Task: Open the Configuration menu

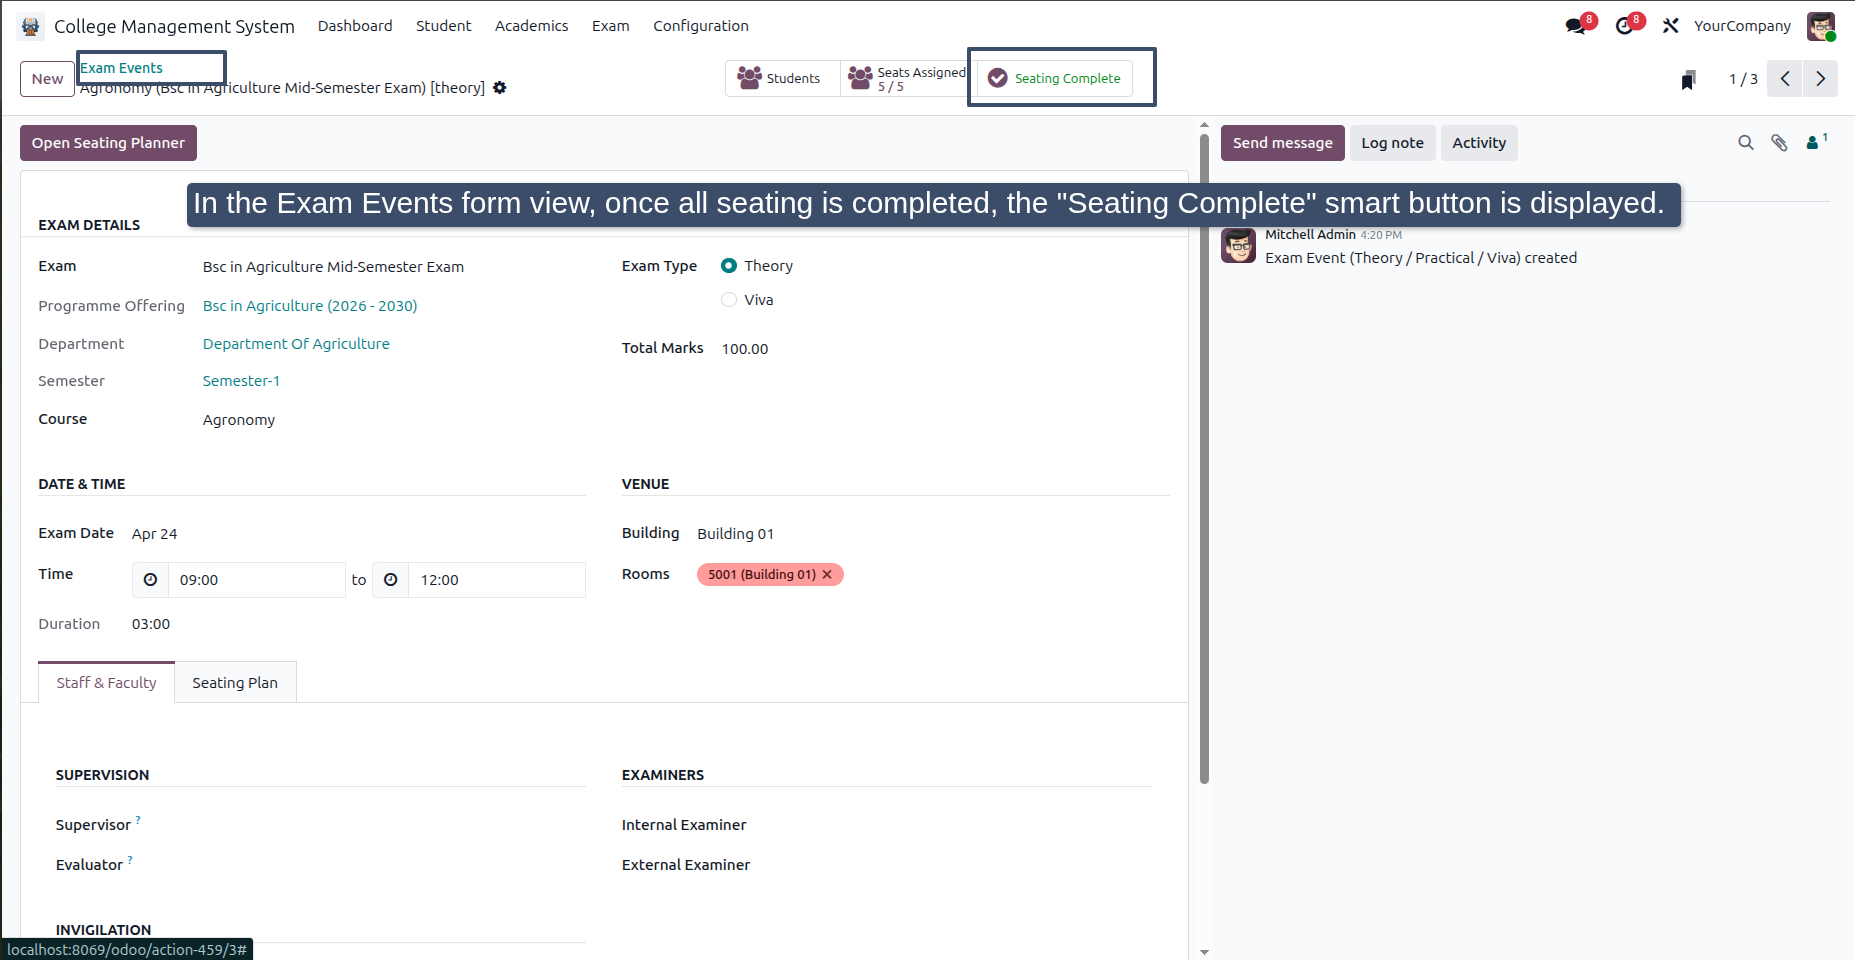Action: 701,26
